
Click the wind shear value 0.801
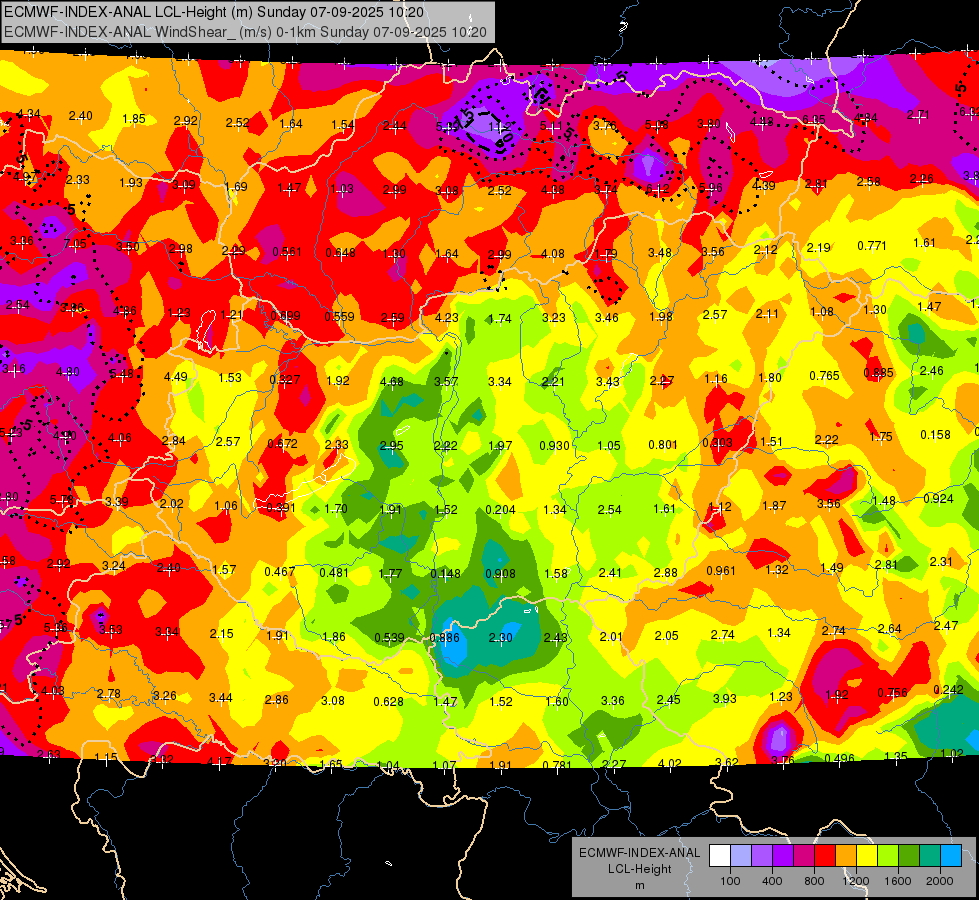(x=663, y=445)
